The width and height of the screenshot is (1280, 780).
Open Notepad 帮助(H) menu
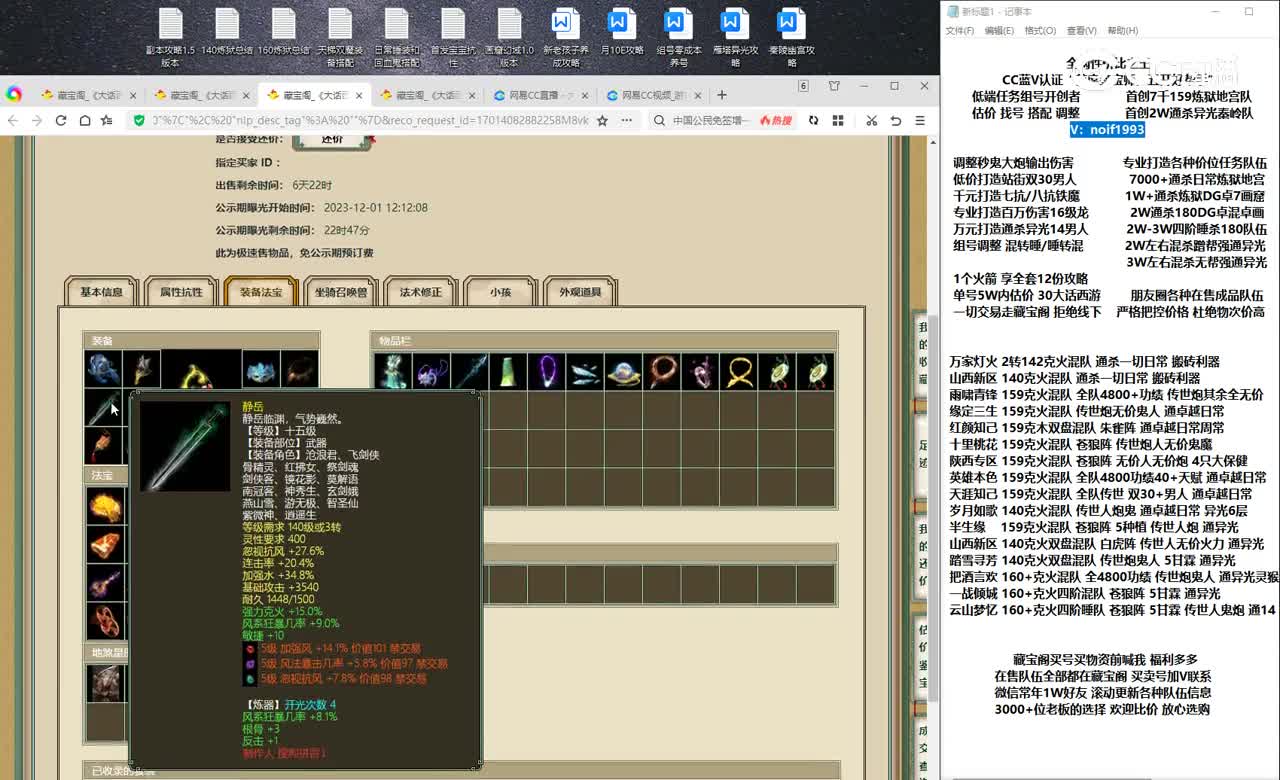(1122, 31)
